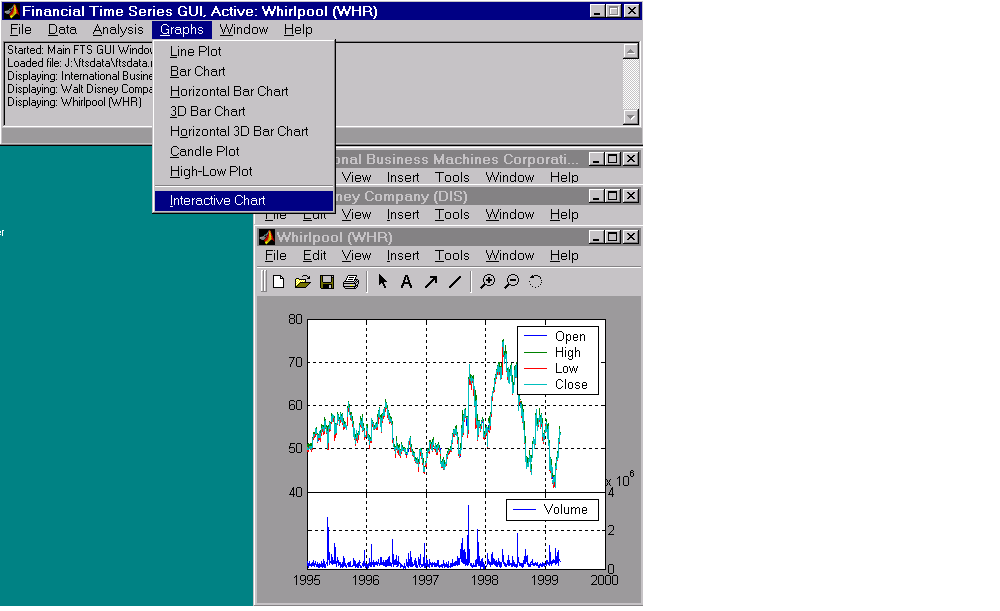
Task: Select the Add Line drawing tool
Action: click(454, 282)
